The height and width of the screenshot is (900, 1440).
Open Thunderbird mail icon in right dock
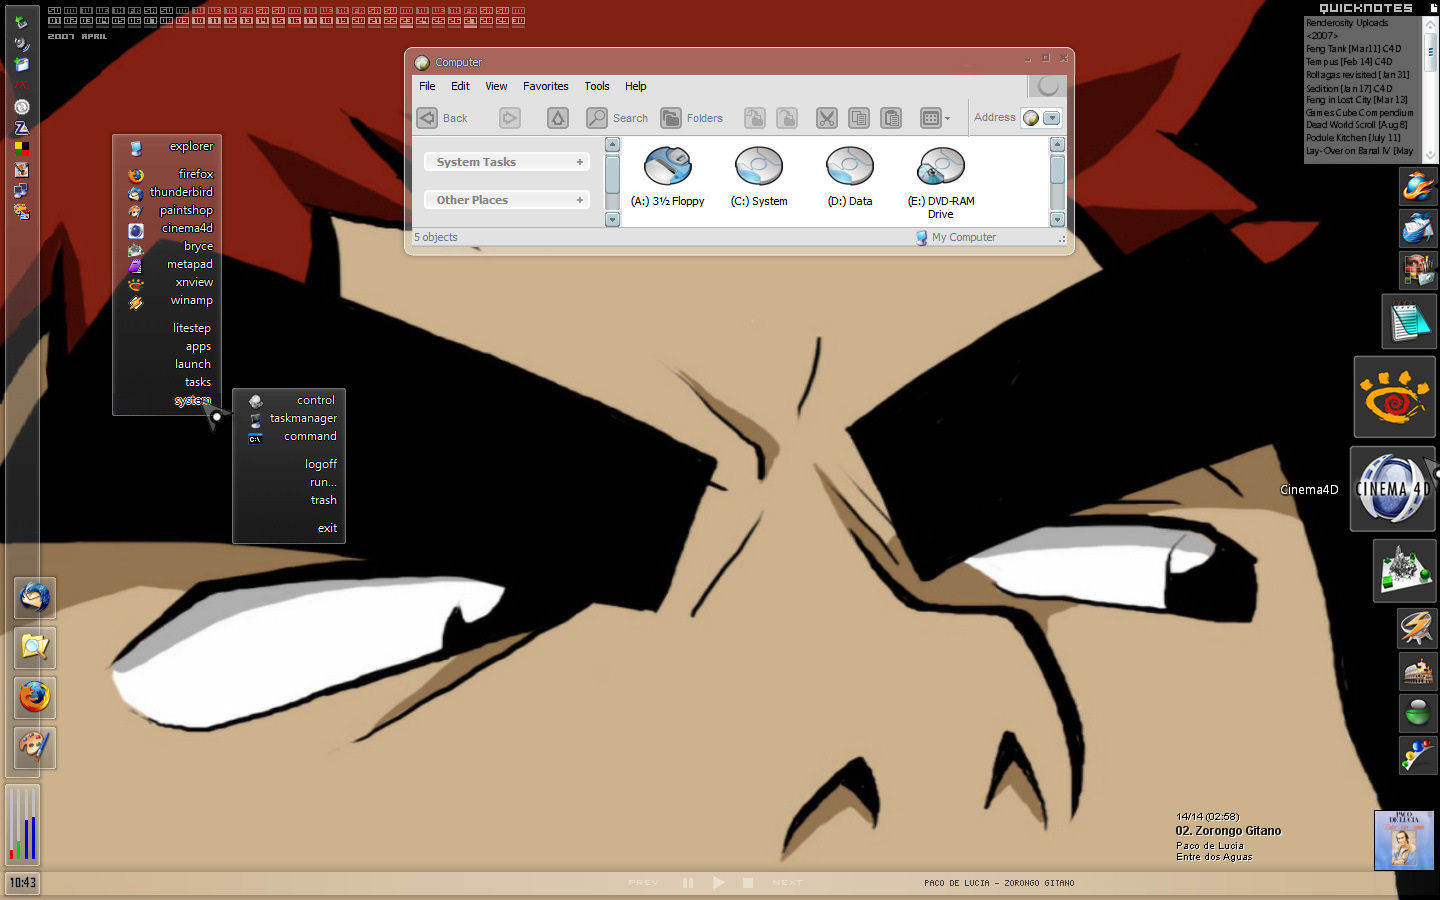1418,229
